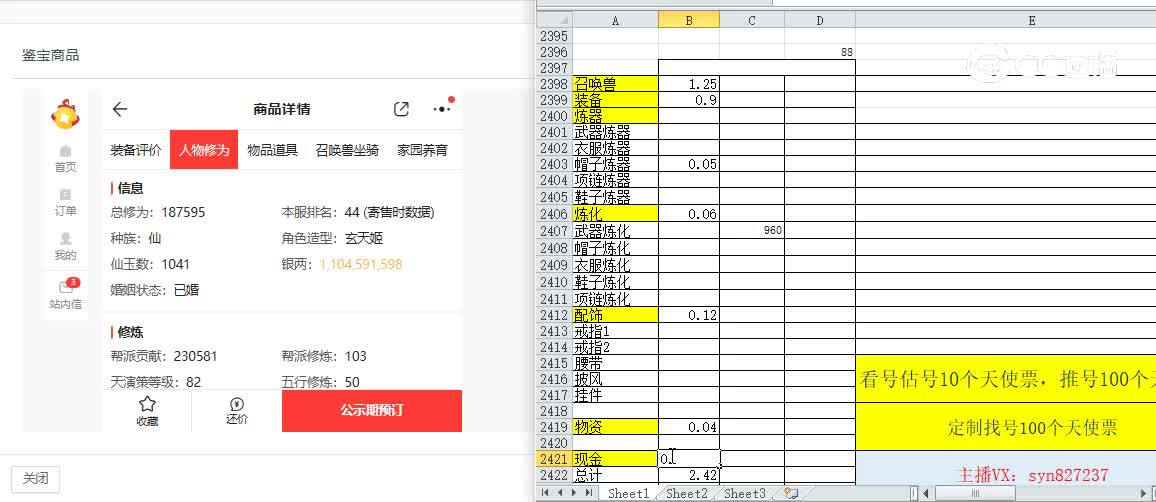Click the active cell next to 现金
This screenshot has height=502, width=1156.
[x=689, y=459]
